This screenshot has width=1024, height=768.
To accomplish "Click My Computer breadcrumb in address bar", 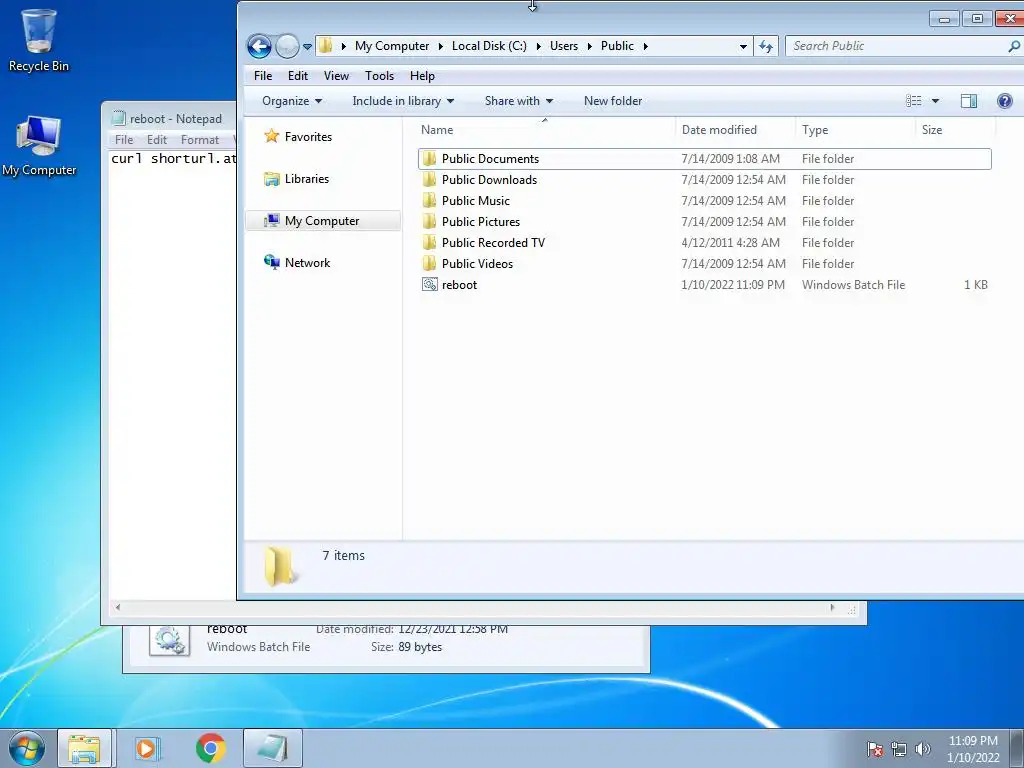I will click(x=392, y=46).
